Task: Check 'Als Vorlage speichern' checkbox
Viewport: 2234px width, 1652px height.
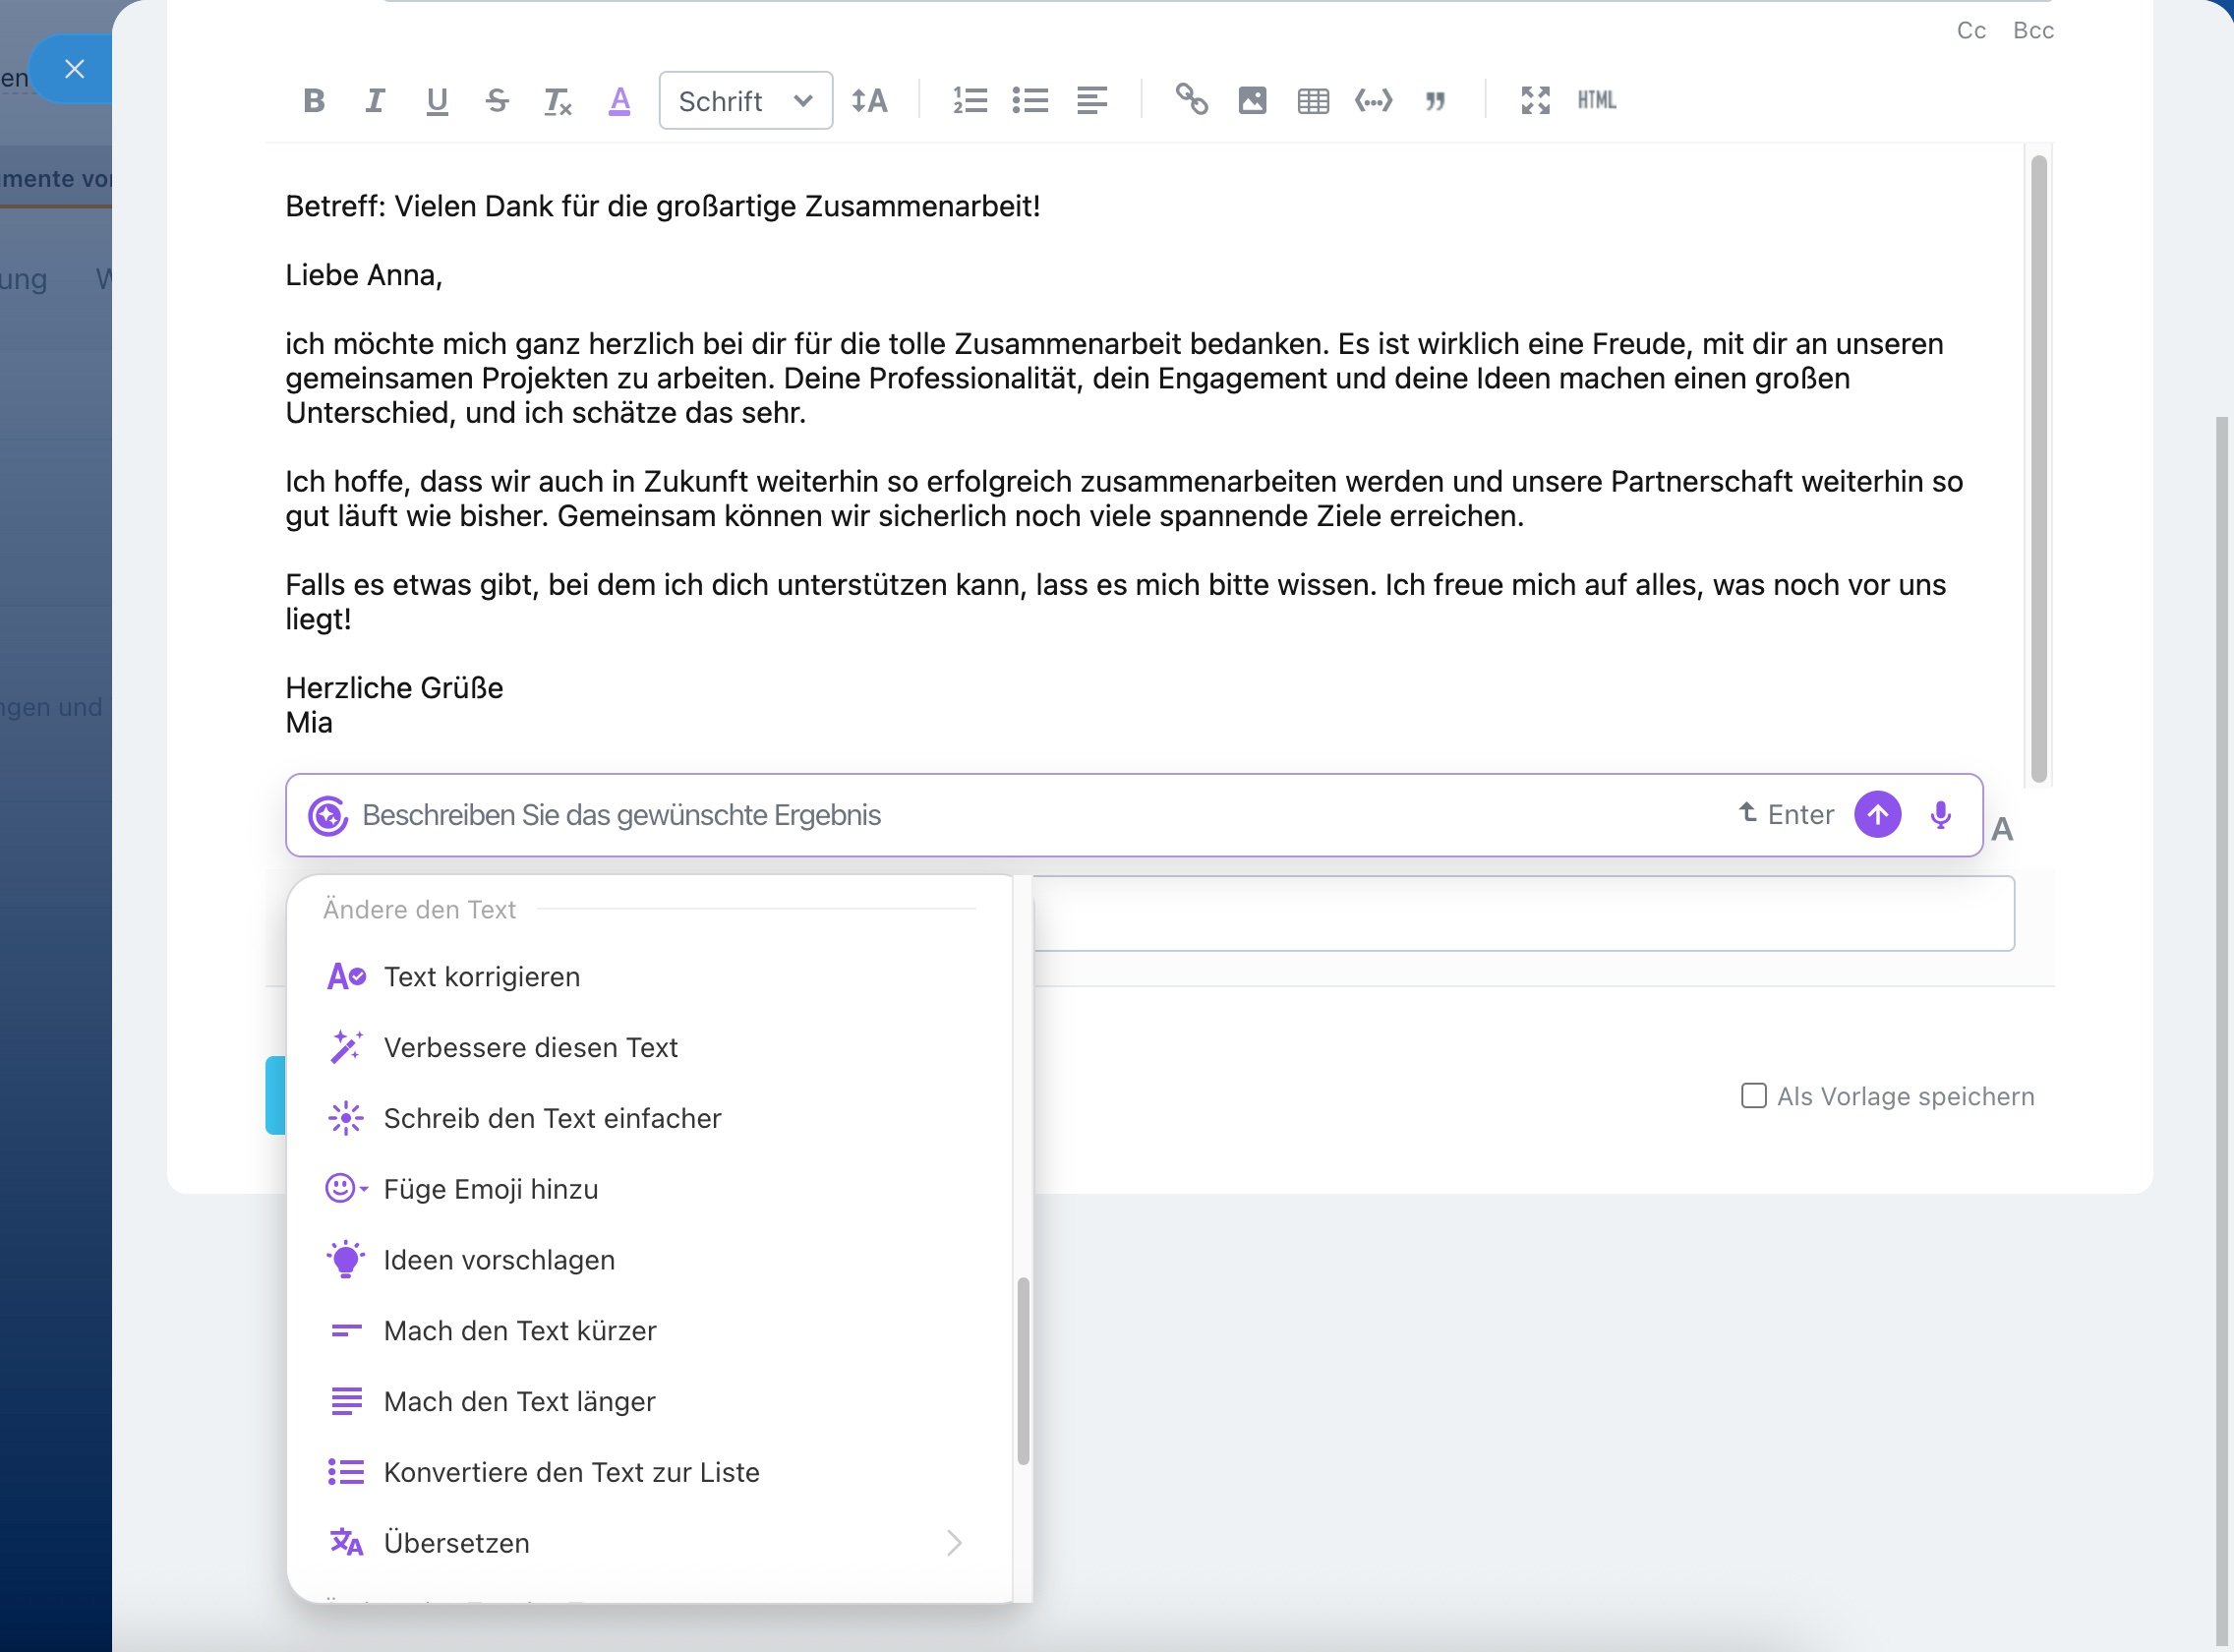Action: (x=1753, y=1096)
